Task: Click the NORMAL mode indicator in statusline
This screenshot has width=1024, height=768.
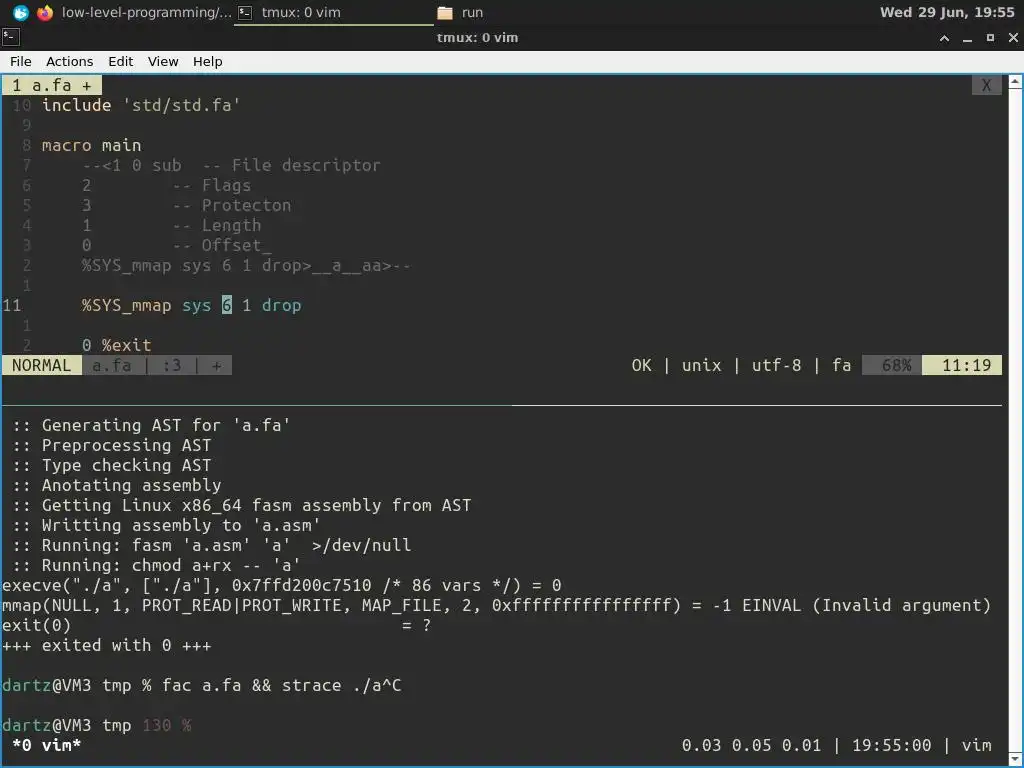Action: tap(42, 365)
